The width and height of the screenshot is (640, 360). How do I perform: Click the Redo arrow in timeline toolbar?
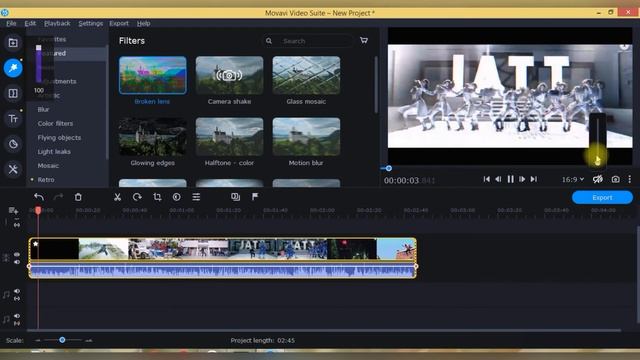click(58, 197)
